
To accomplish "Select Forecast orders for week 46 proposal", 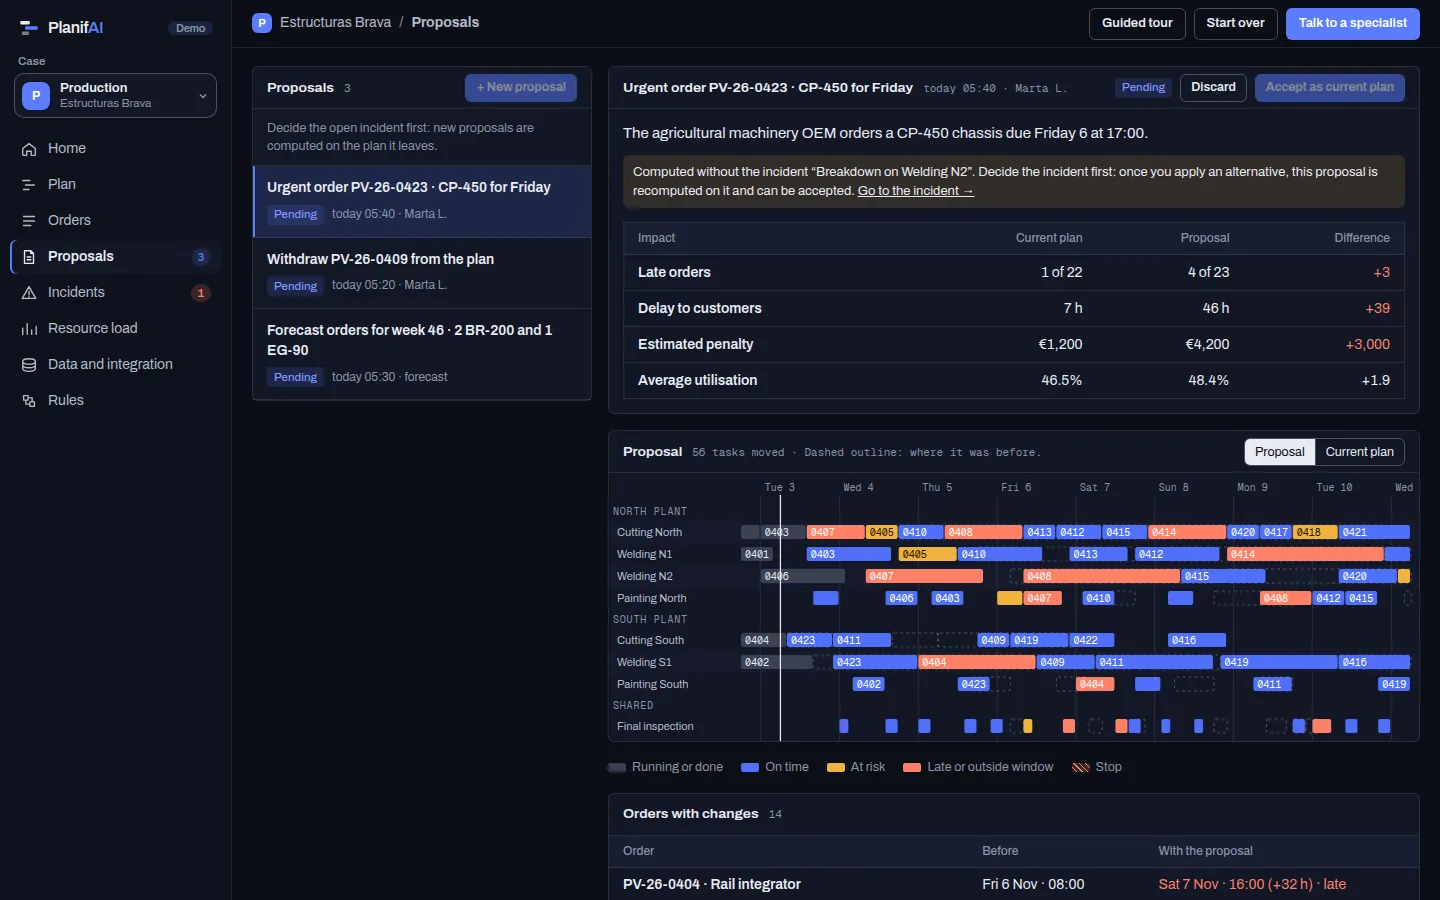I will pyautogui.click(x=422, y=354).
